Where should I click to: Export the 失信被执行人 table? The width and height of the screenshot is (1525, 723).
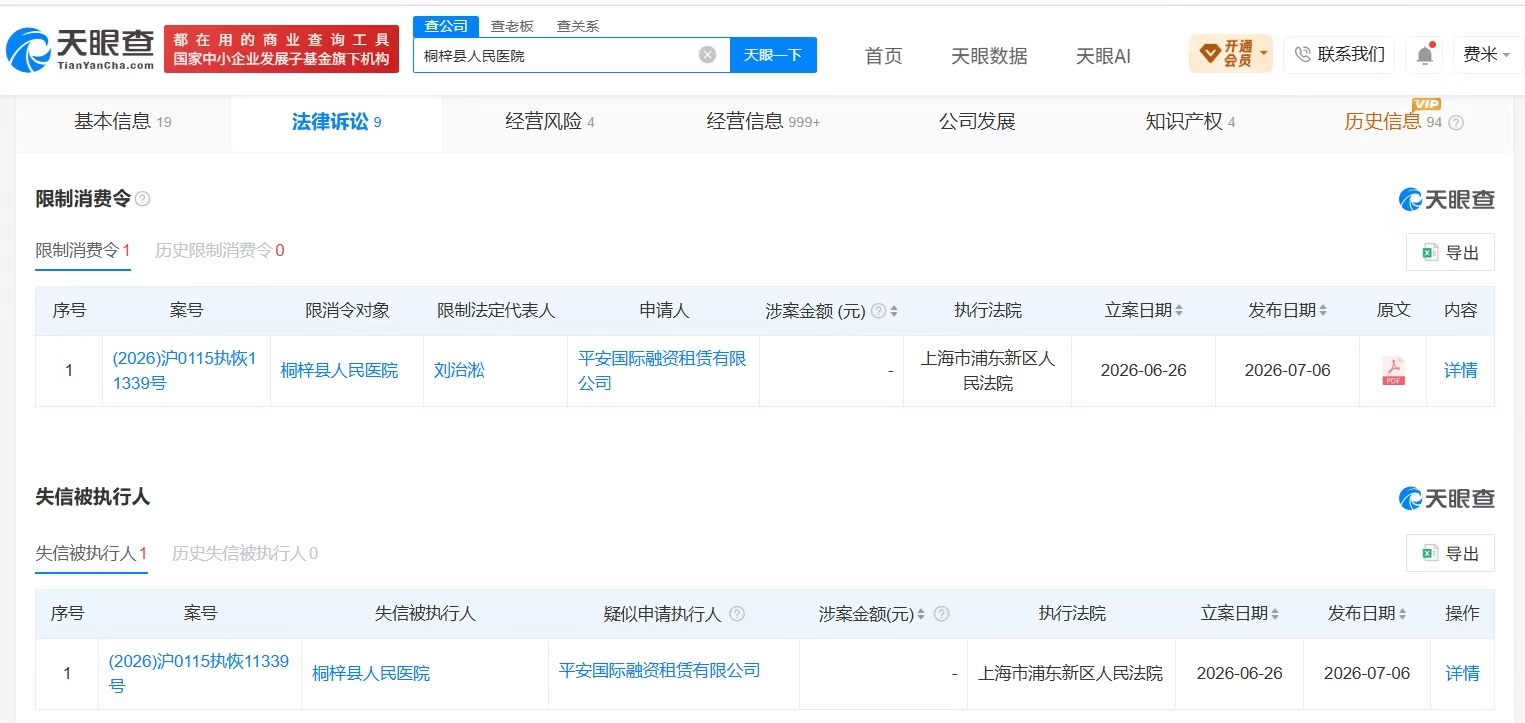coord(1450,553)
